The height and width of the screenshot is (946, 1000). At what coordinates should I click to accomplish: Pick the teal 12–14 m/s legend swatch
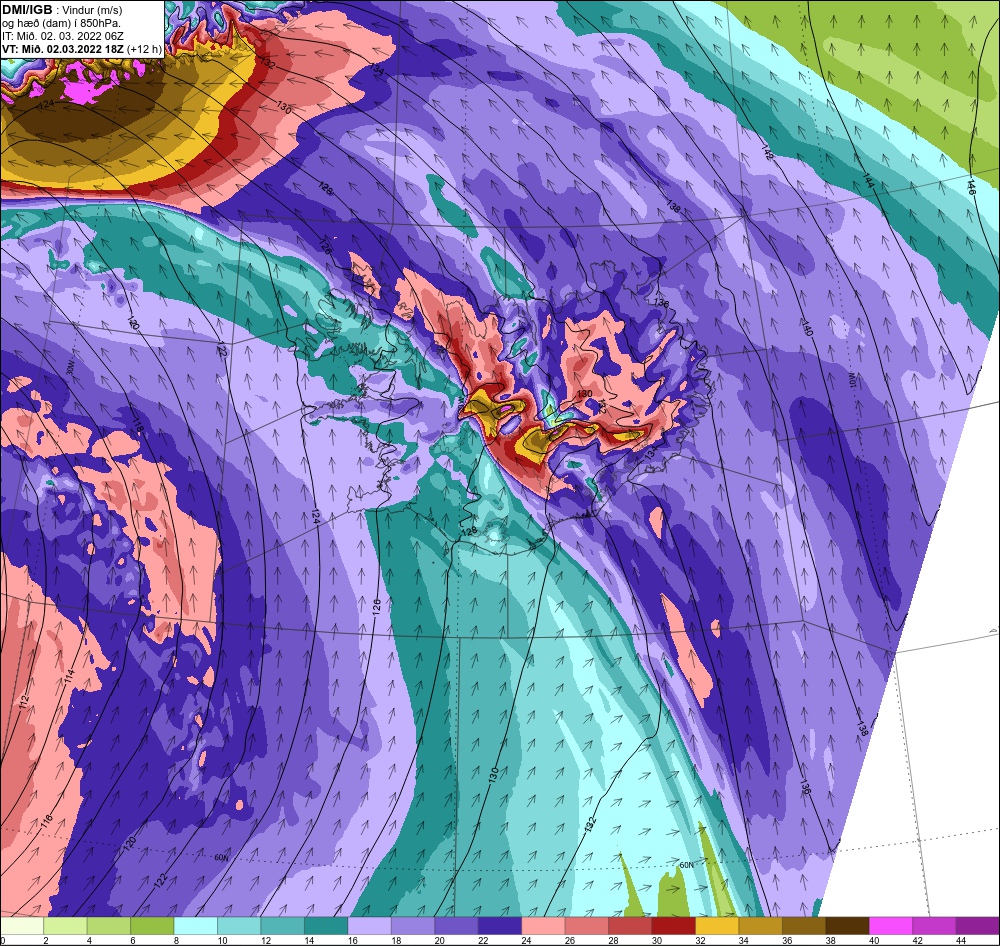point(283,926)
